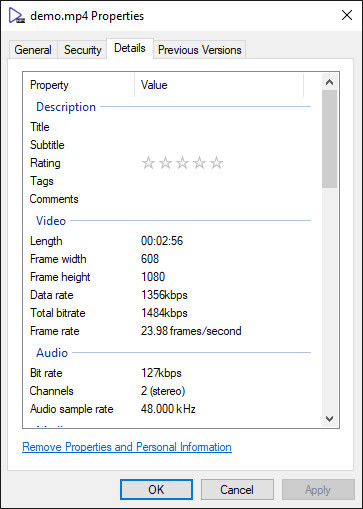
Task: Select the Details tab
Action: click(130, 48)
